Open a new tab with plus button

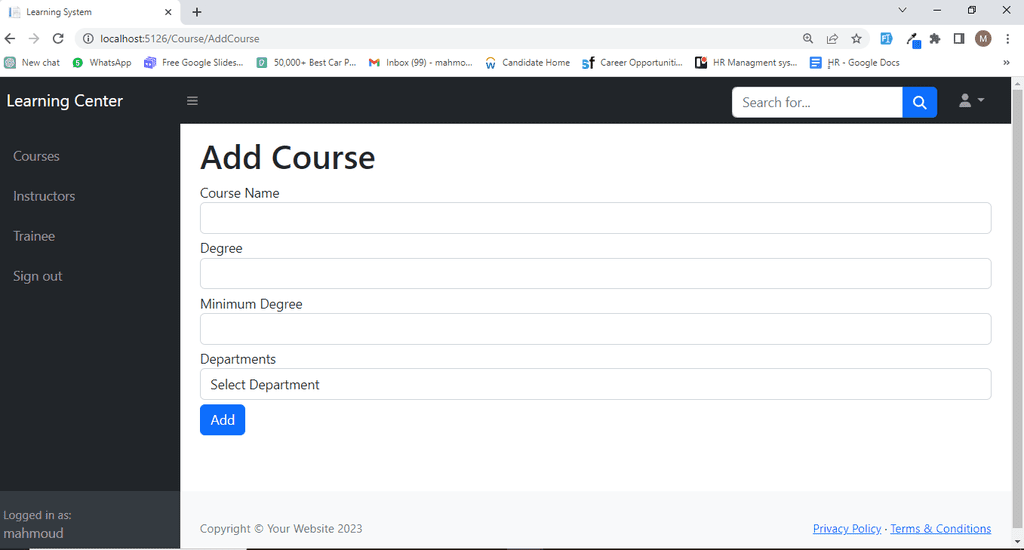tap(197, 12)
